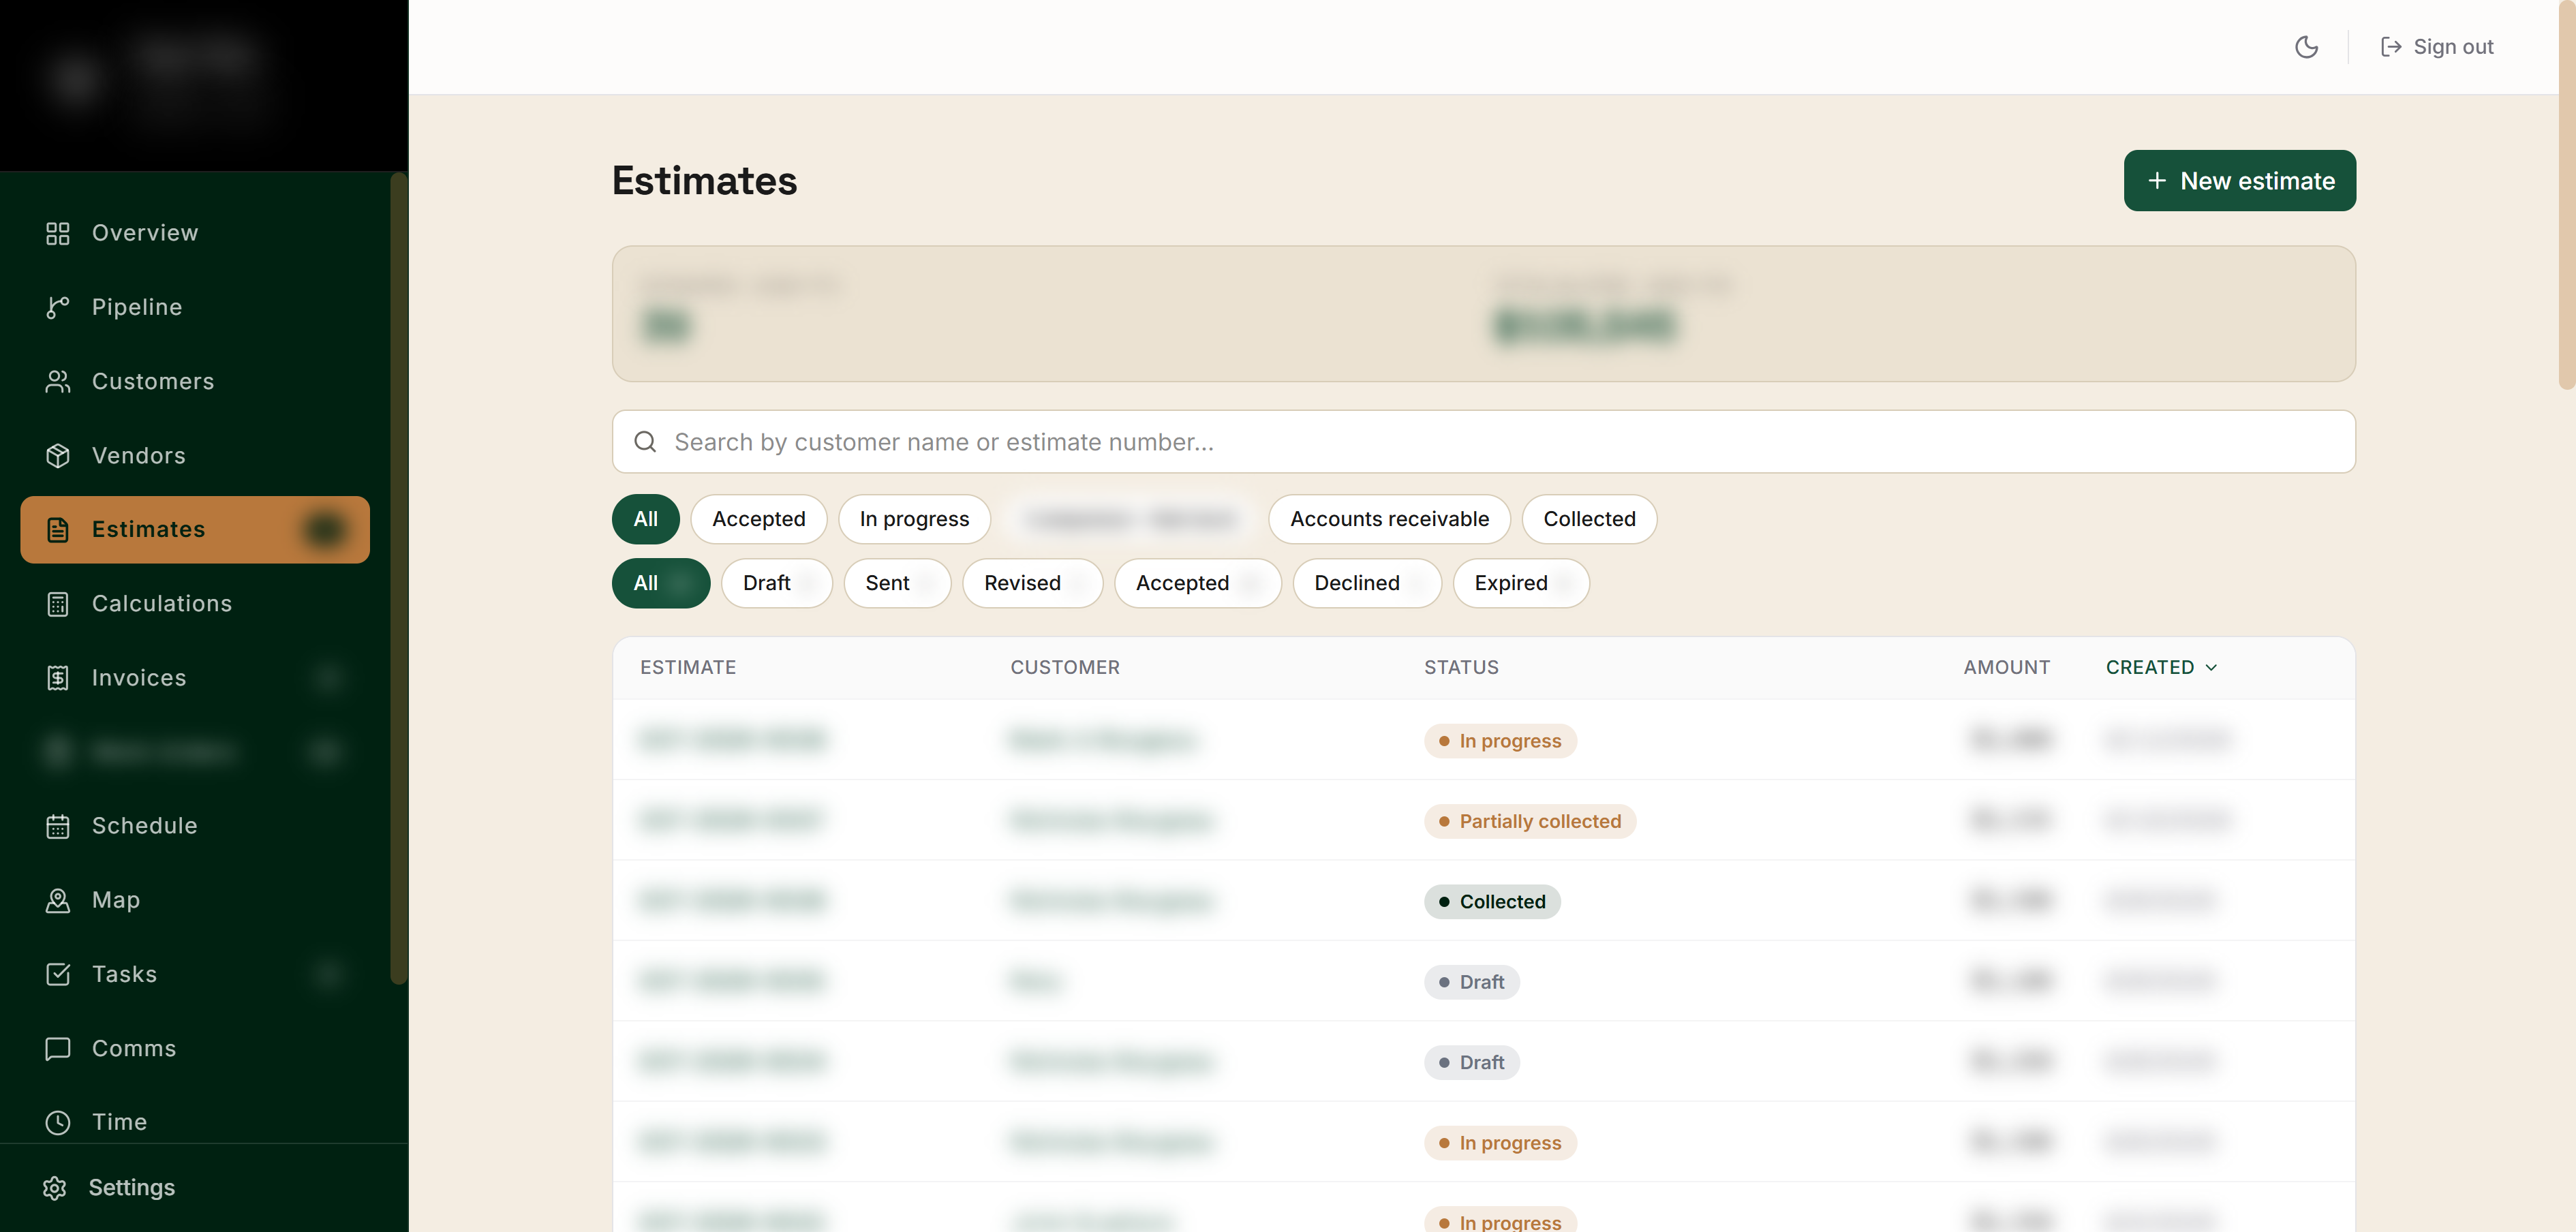Click the sidebar's vertical scrollbar
2576x1232 pixels.
[398, 579]
